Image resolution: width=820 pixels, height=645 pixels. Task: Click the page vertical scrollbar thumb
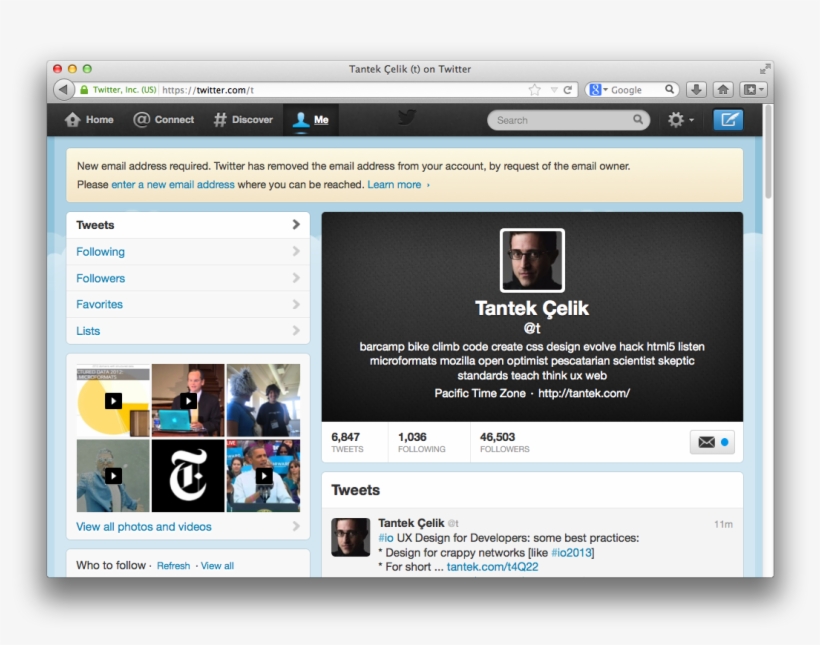click(x=768, y=152)
